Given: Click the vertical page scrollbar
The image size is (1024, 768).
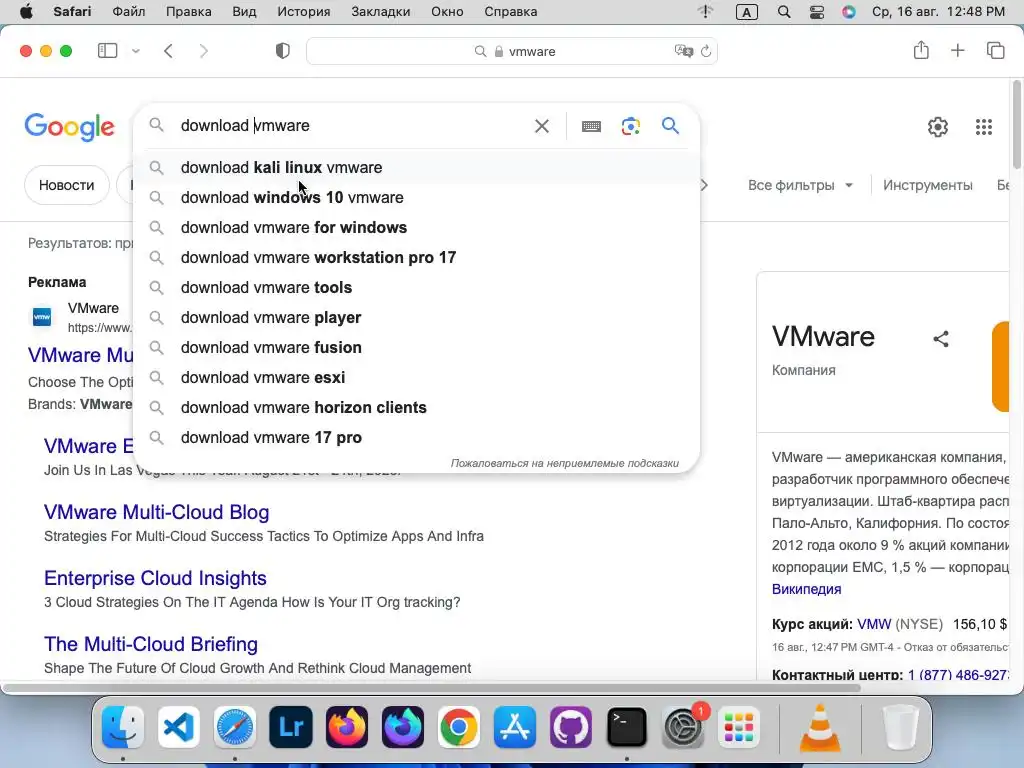Looking at the screenshot, I should click(x=1017, y=124).
